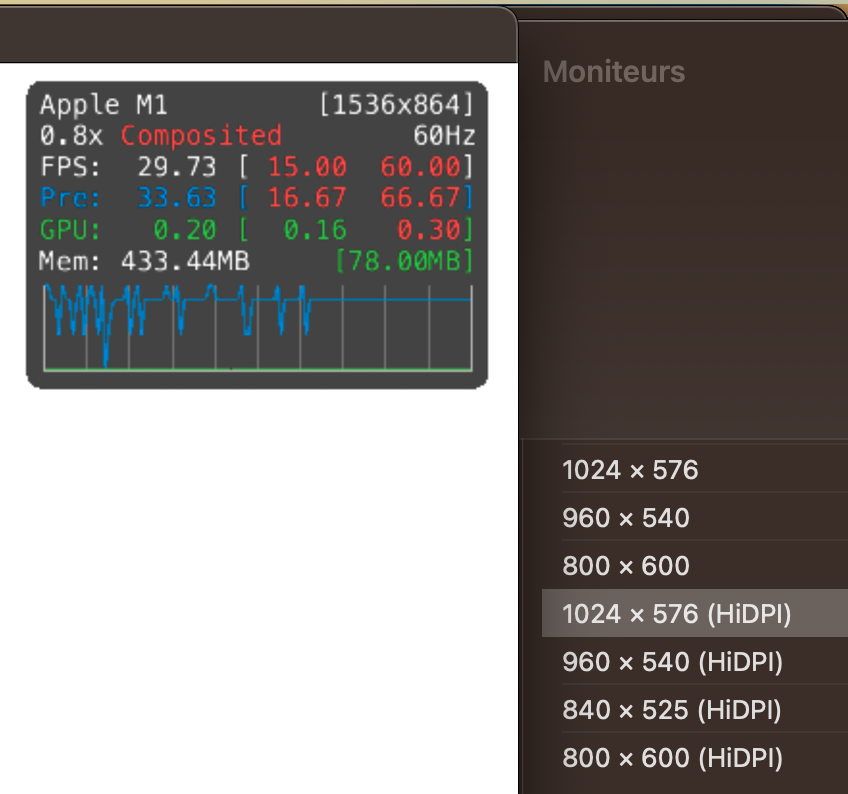This screenshot has height=794, width=848.
Task: Click the 0.8x scale value
Action: click(71, 135)
